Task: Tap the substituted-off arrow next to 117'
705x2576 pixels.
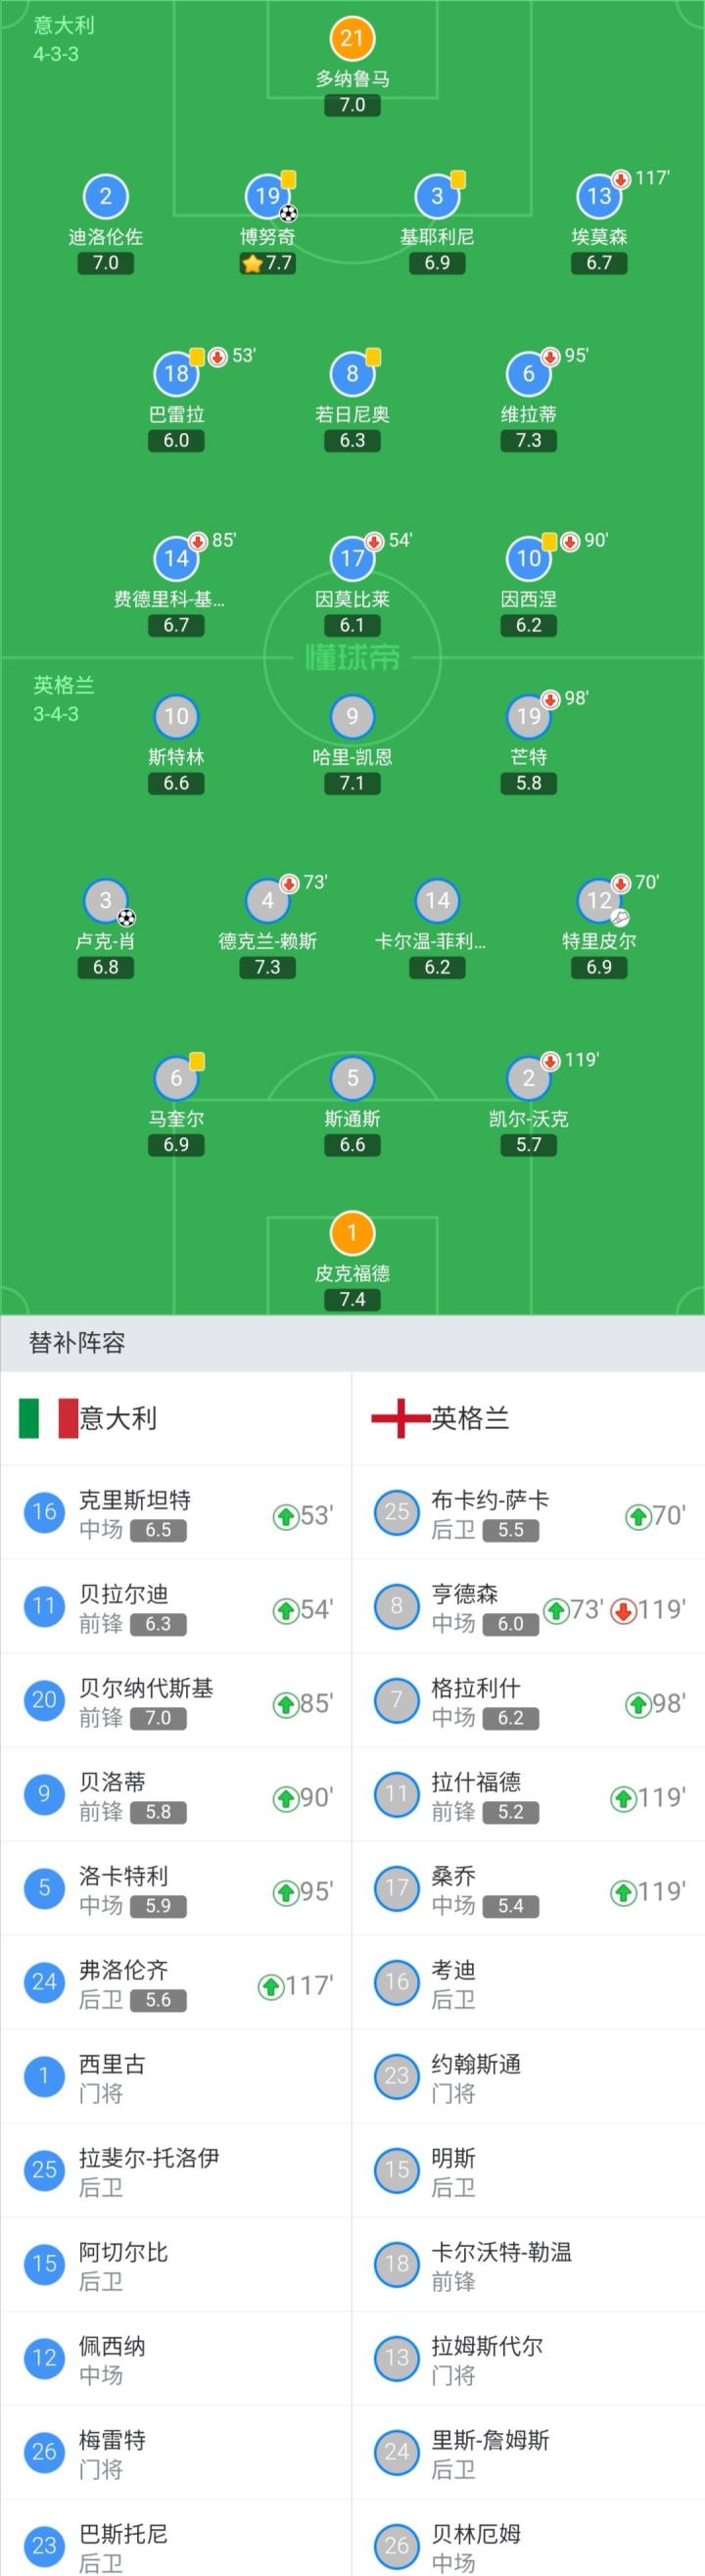Action: point(621,180)
